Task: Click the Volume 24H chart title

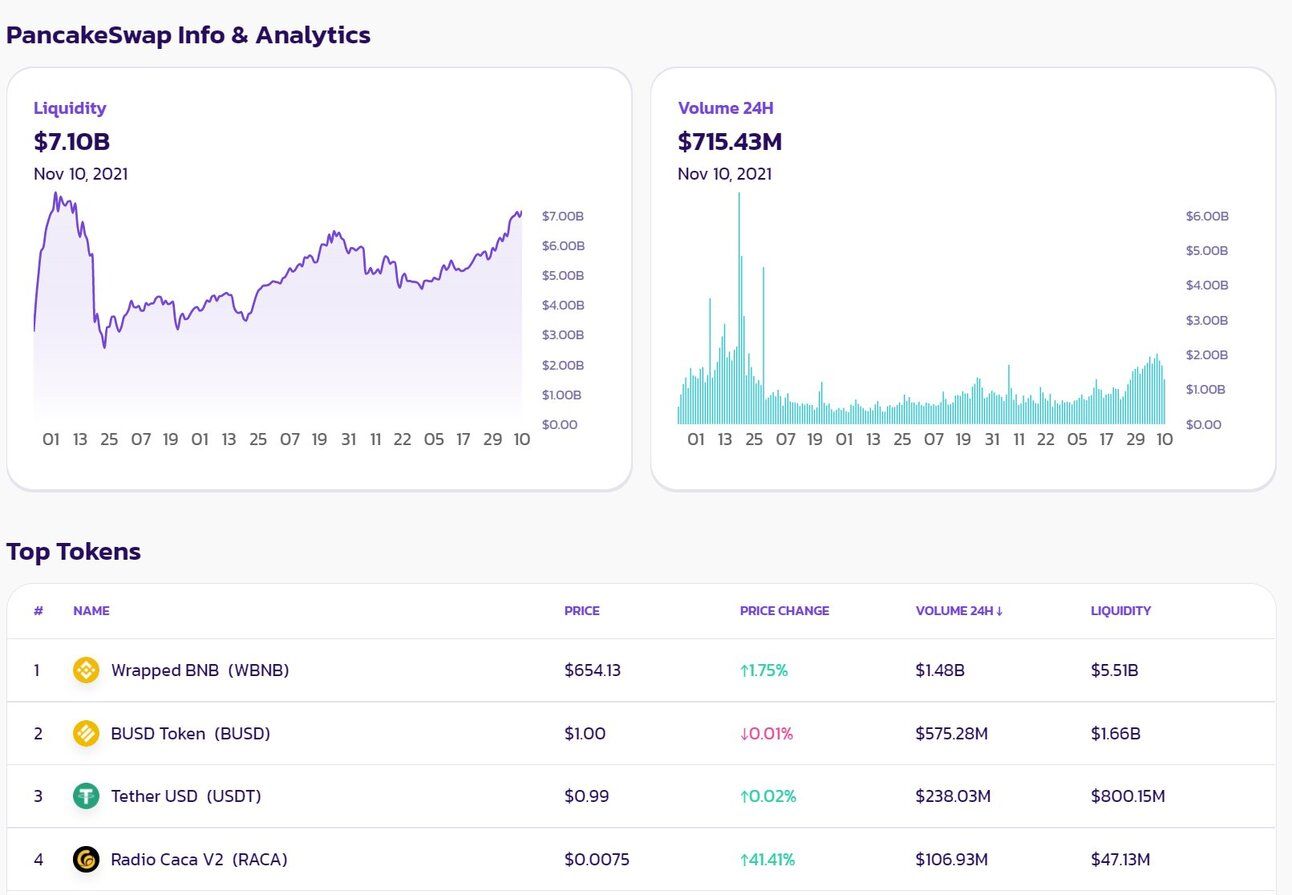Action: coord(726,108)
